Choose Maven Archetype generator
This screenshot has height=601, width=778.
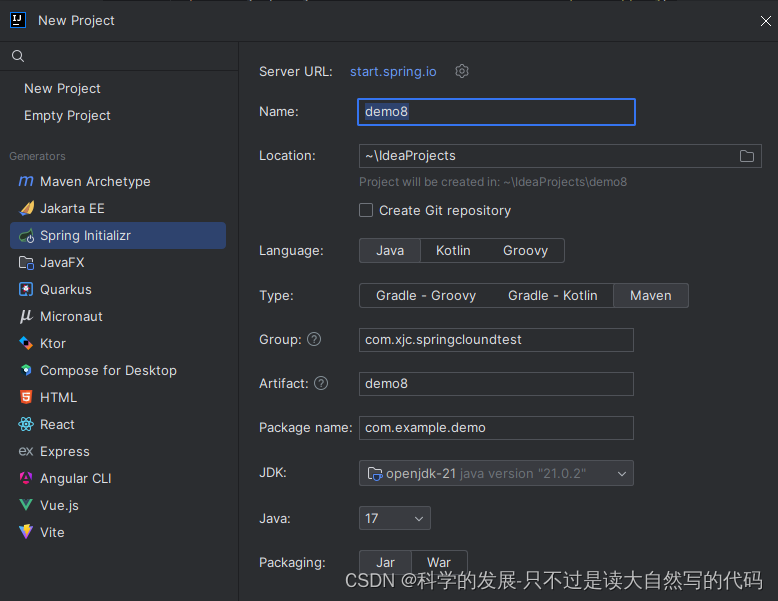pos(118,182)
